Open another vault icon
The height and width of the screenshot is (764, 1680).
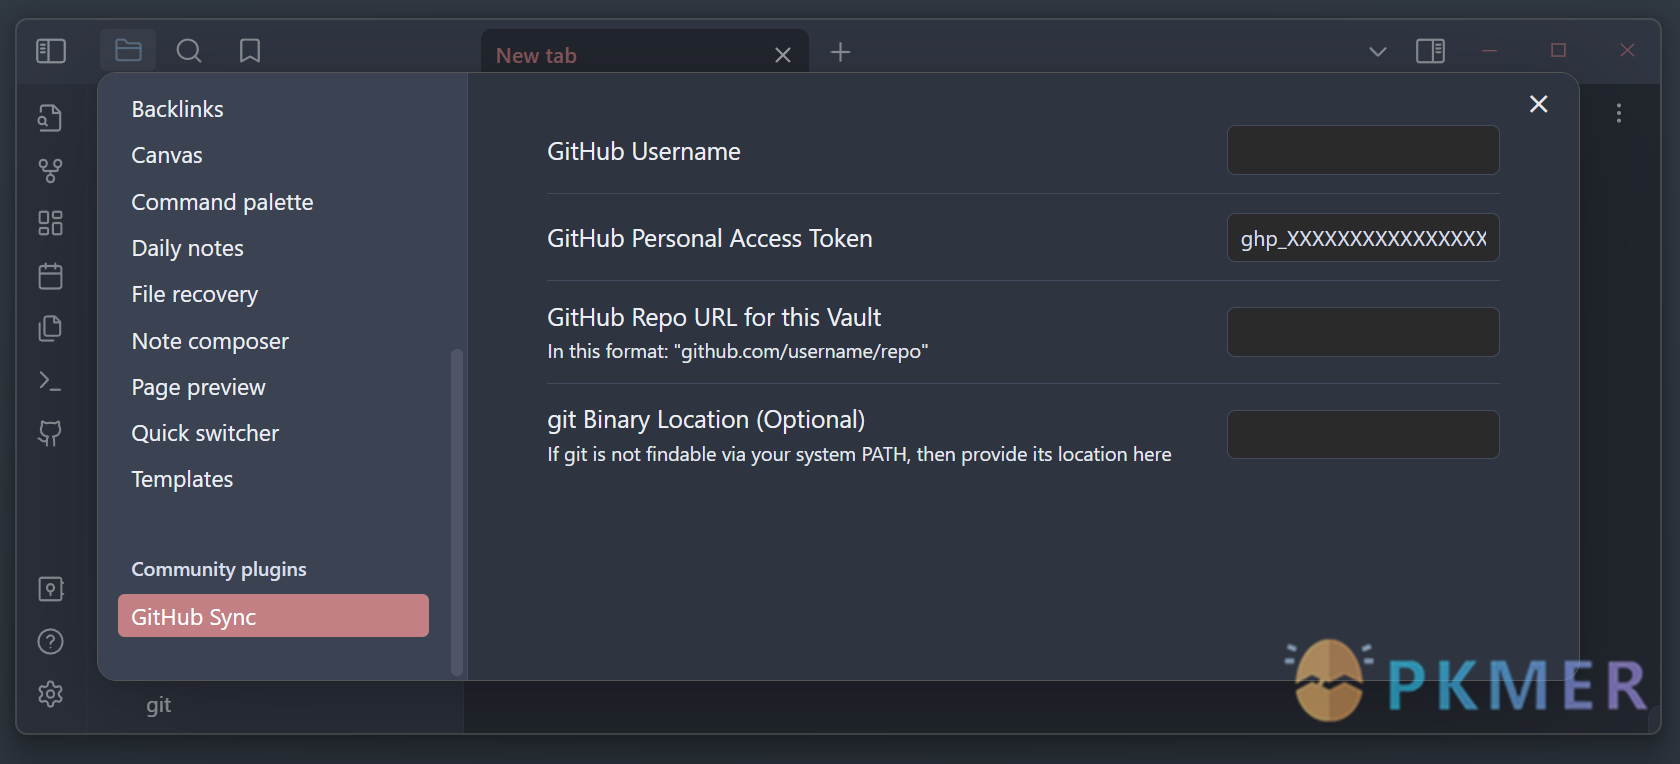click(x=50, y=589)
